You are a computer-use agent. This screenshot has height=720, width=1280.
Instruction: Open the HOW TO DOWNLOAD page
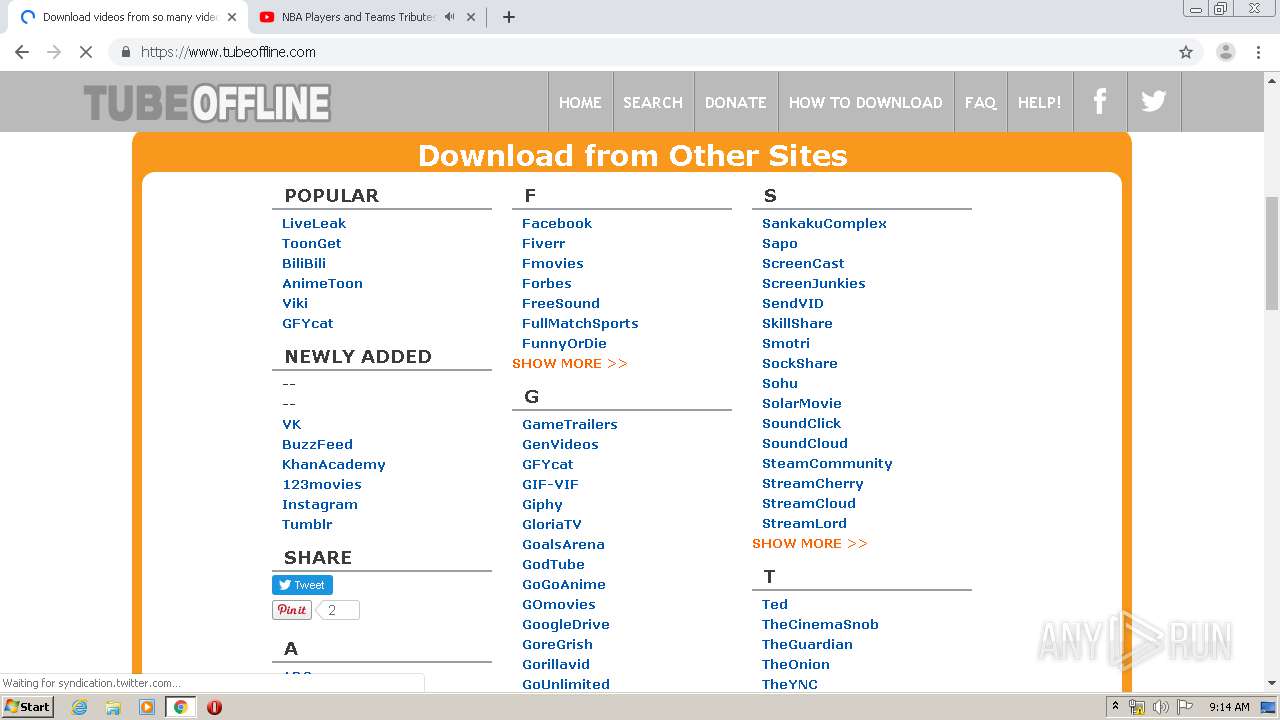(x=866, y=102)
